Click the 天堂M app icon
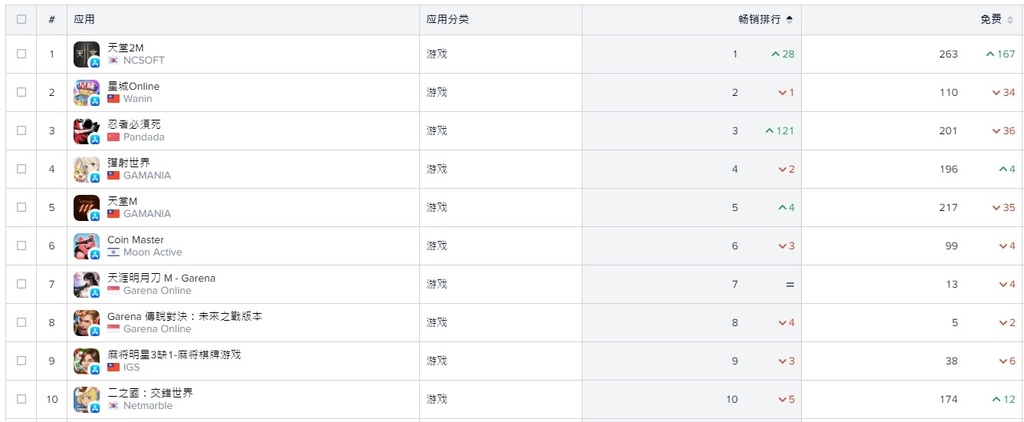 tap(86, 208)
